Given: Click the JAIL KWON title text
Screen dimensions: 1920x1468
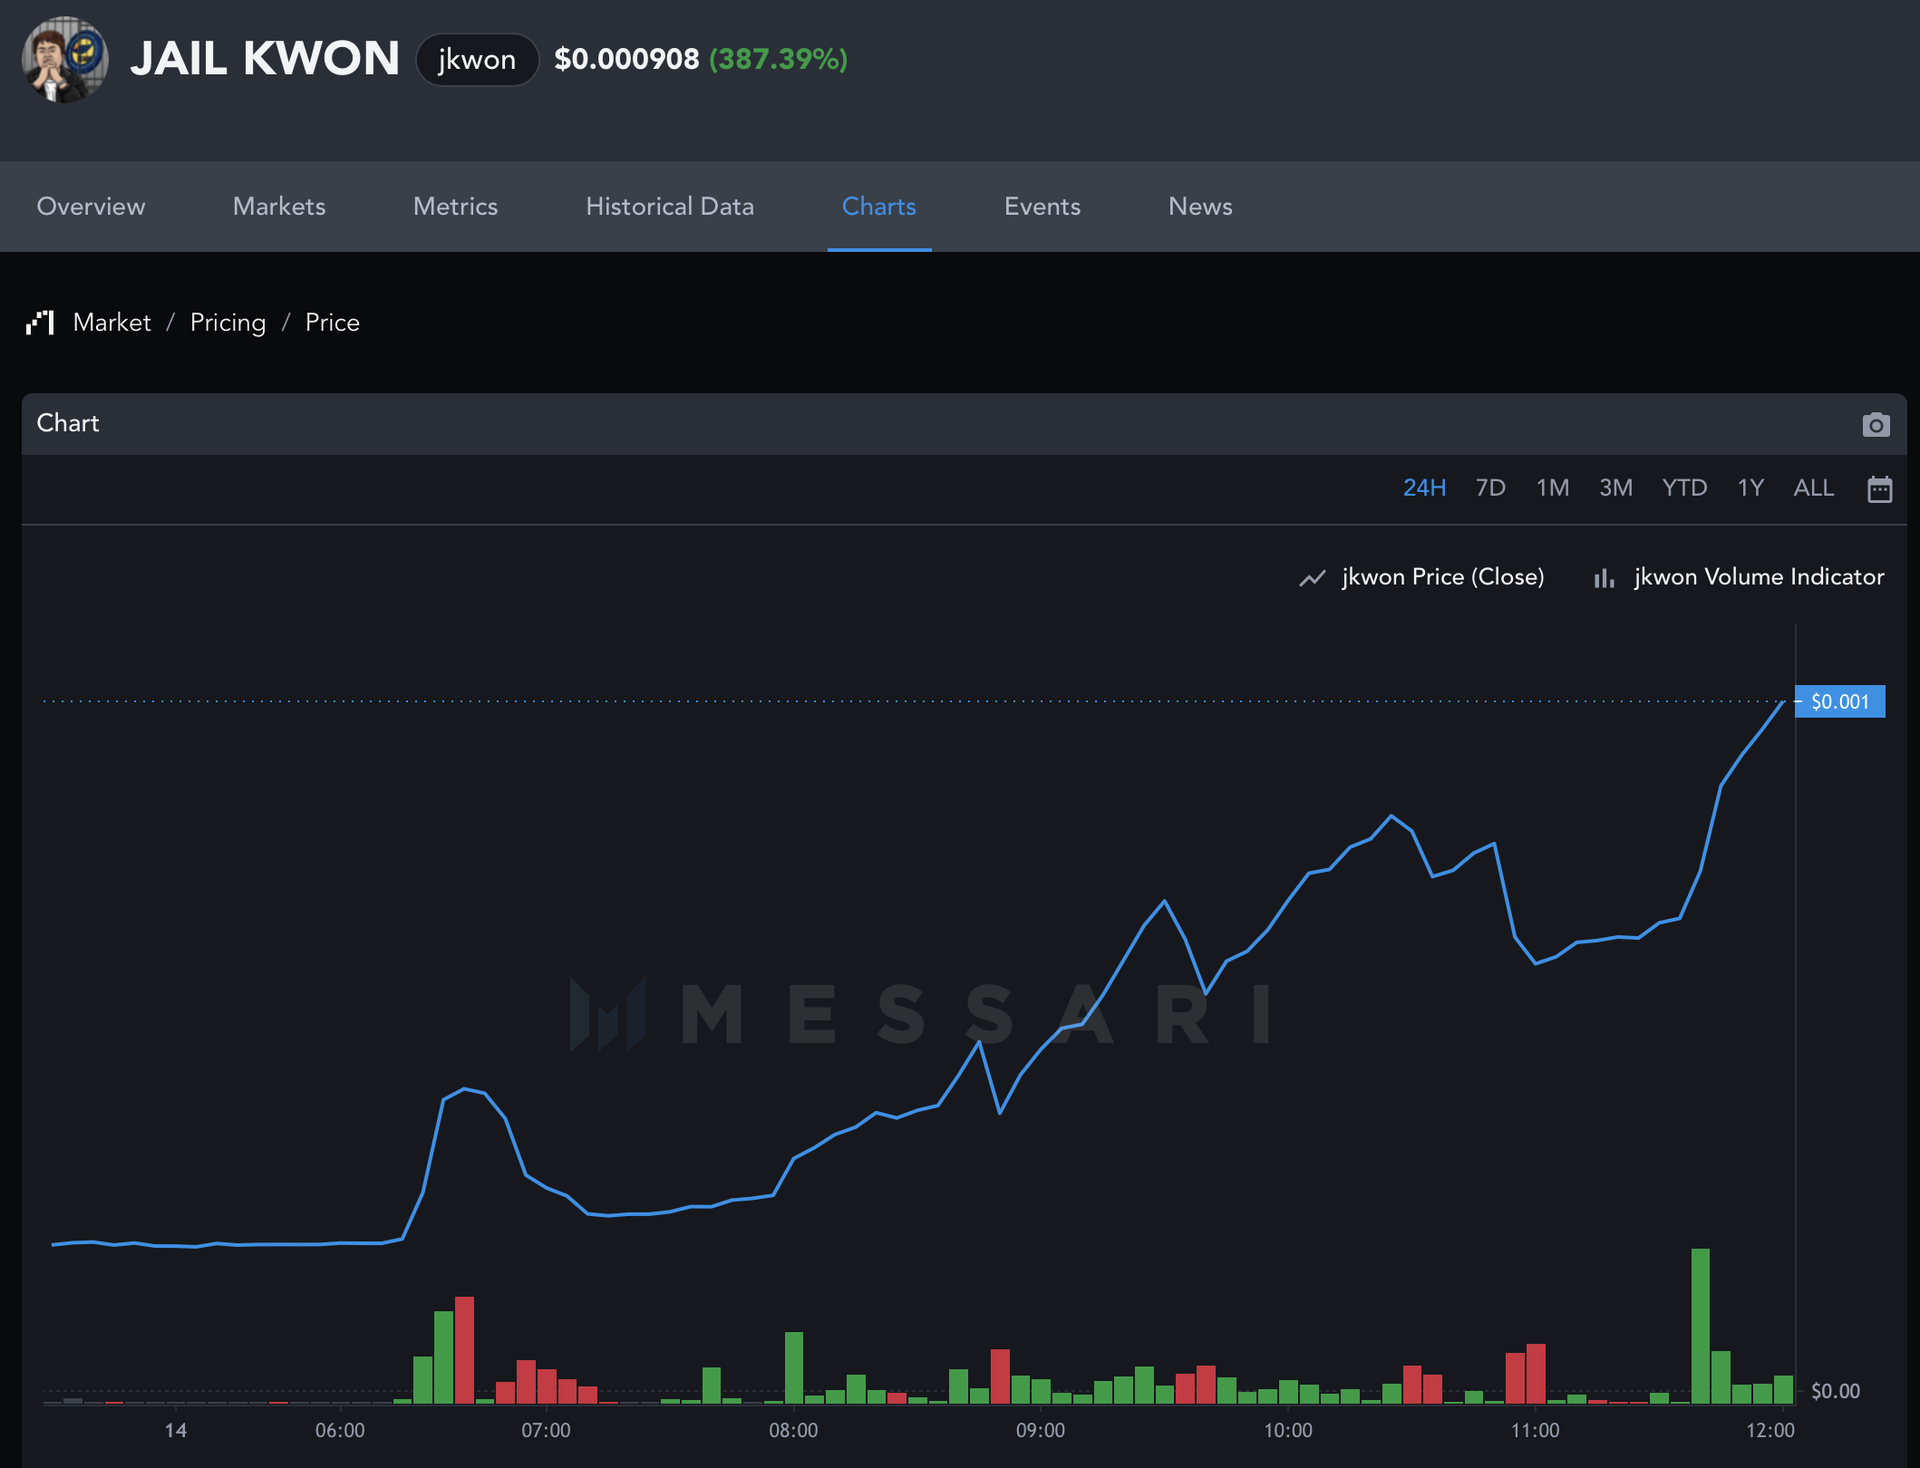Looking at the screenshot, I should pos(265,59).
